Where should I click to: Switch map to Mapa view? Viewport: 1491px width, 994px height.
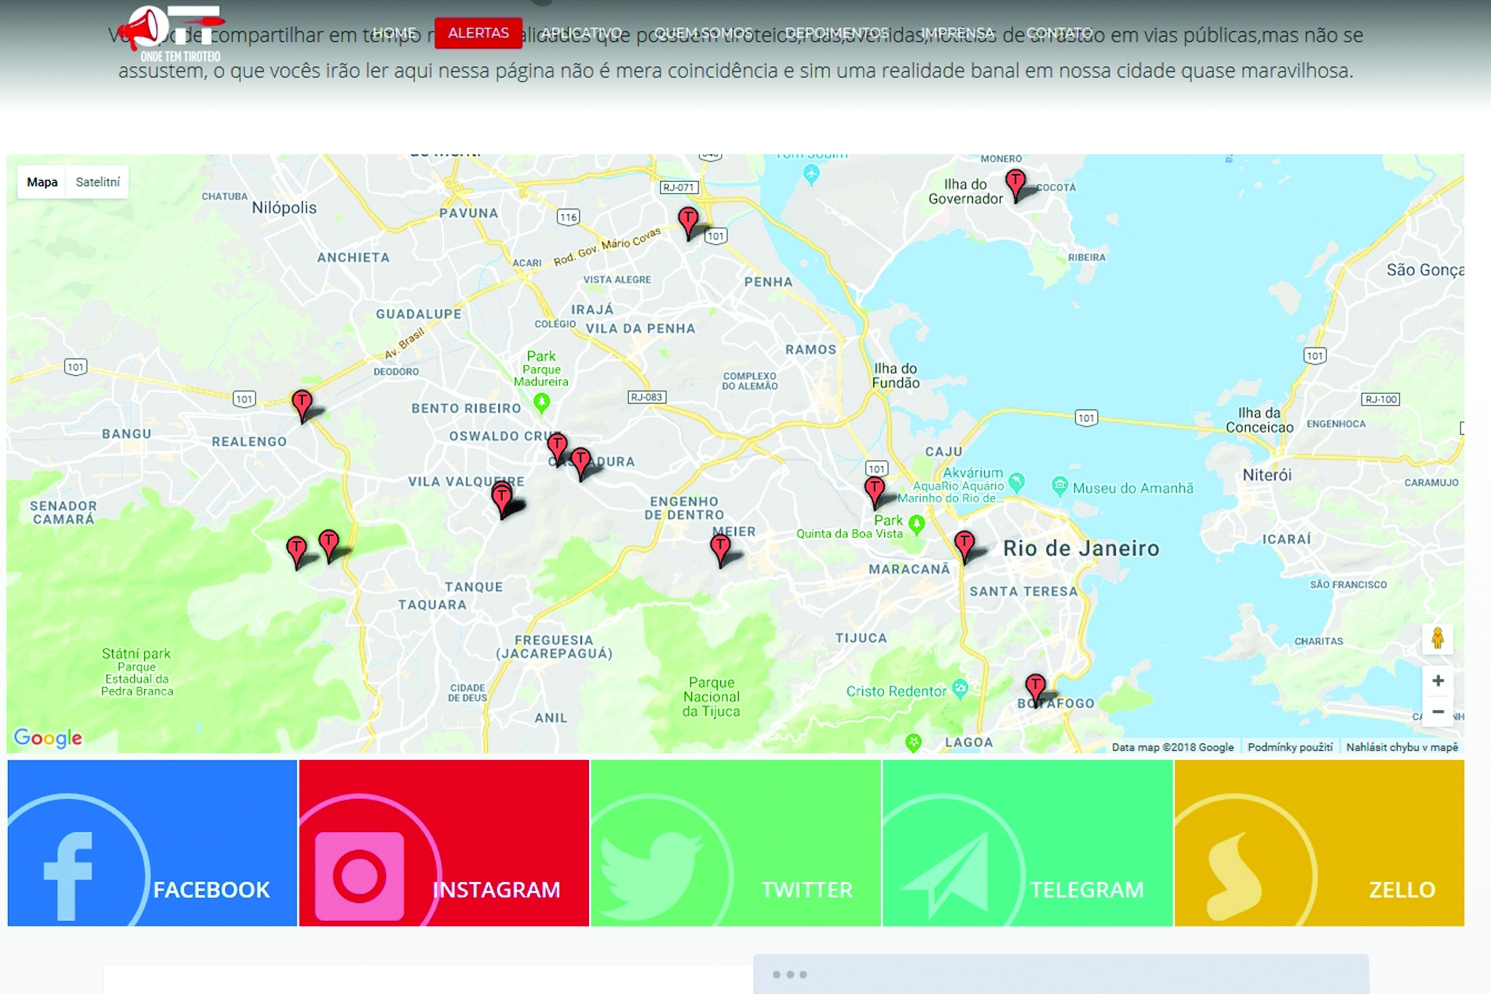[42, 182]
